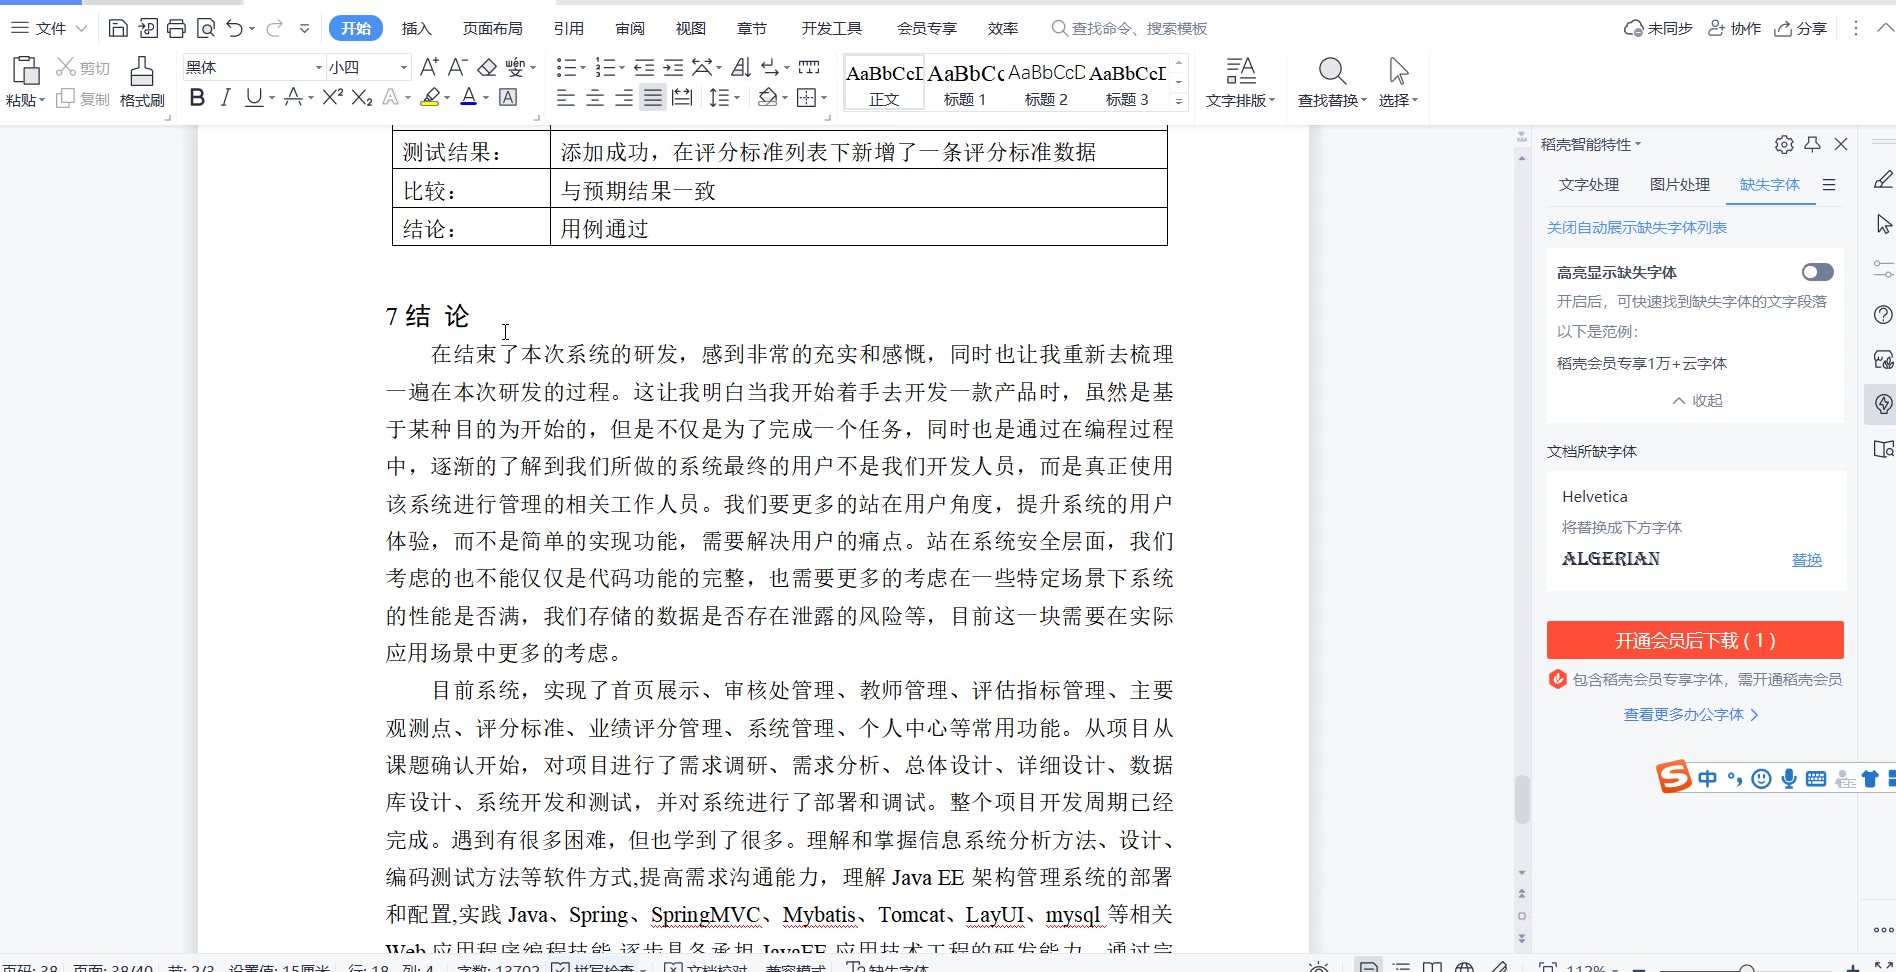The height and width of the screenshot is (972, 1896).
Task: Collapse the example section with 收起
Action: click(x=1697, y=400)
